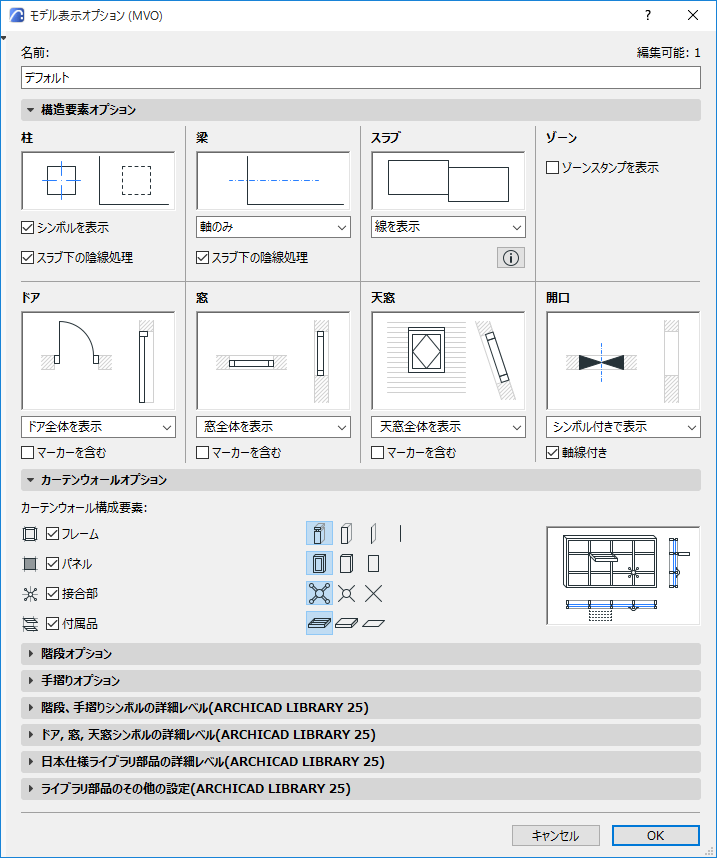Toggle スラブ下の陰線処理 under 柱

(x=27, y=258)
